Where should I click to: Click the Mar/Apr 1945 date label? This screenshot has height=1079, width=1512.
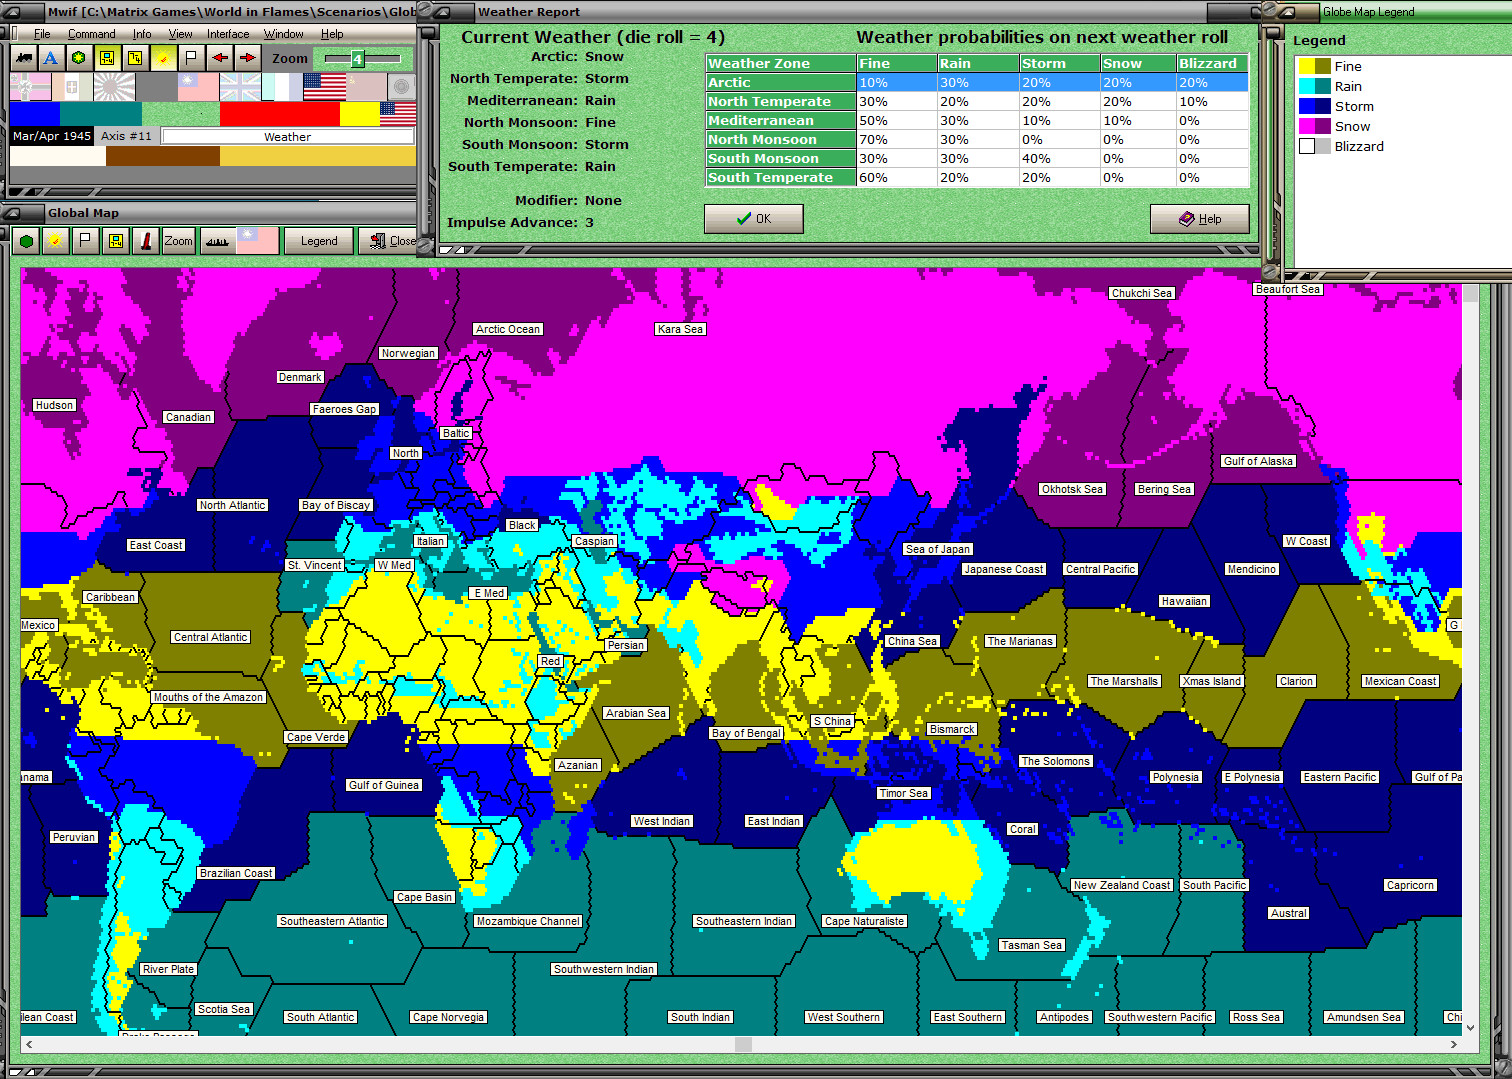tap(52, 136)
